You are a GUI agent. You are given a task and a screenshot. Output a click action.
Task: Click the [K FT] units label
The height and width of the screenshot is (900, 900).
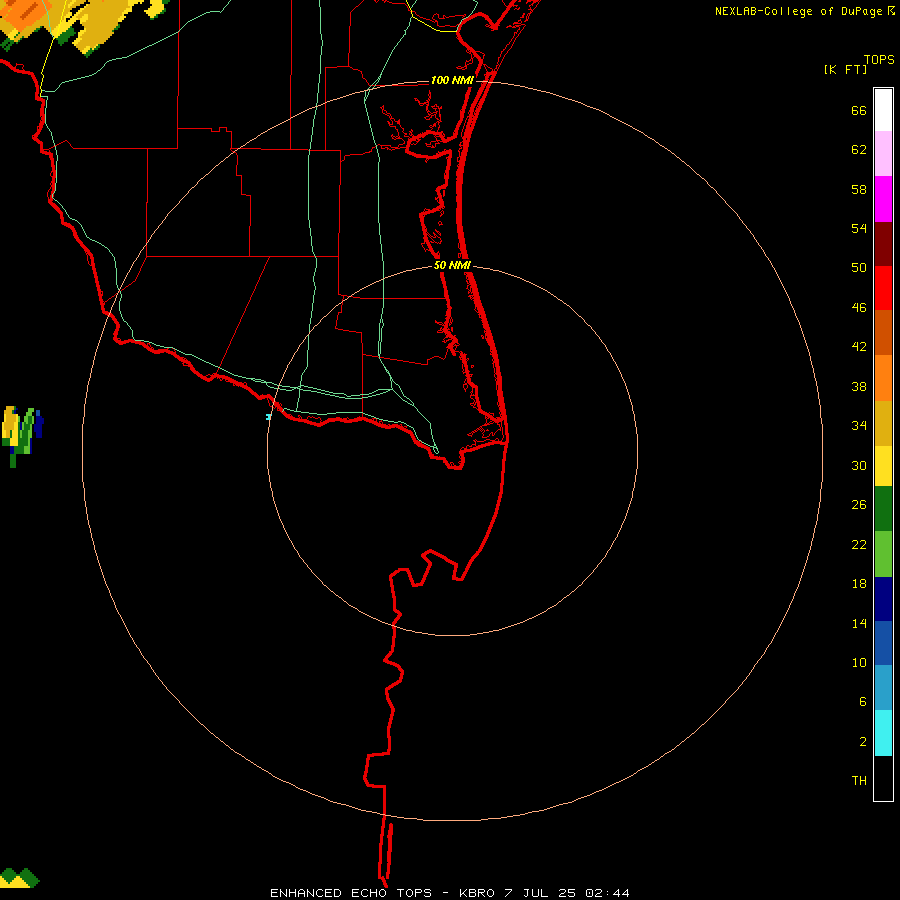coord(845,69)
